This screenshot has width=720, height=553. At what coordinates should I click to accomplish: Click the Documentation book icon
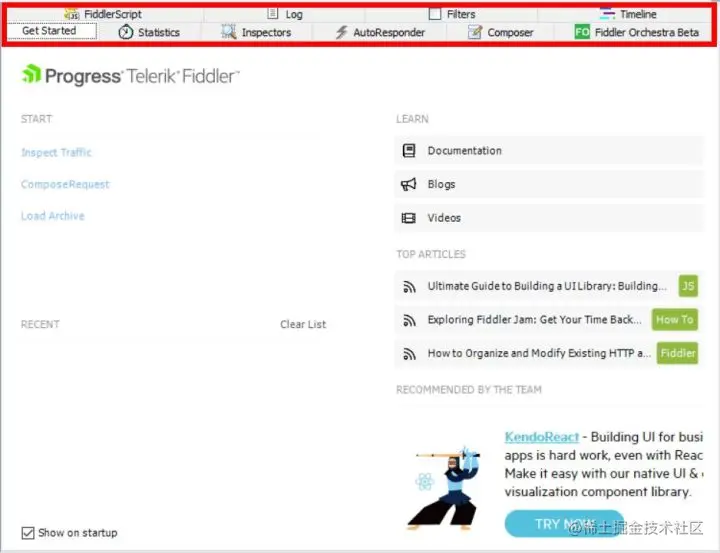pos(409,150)
